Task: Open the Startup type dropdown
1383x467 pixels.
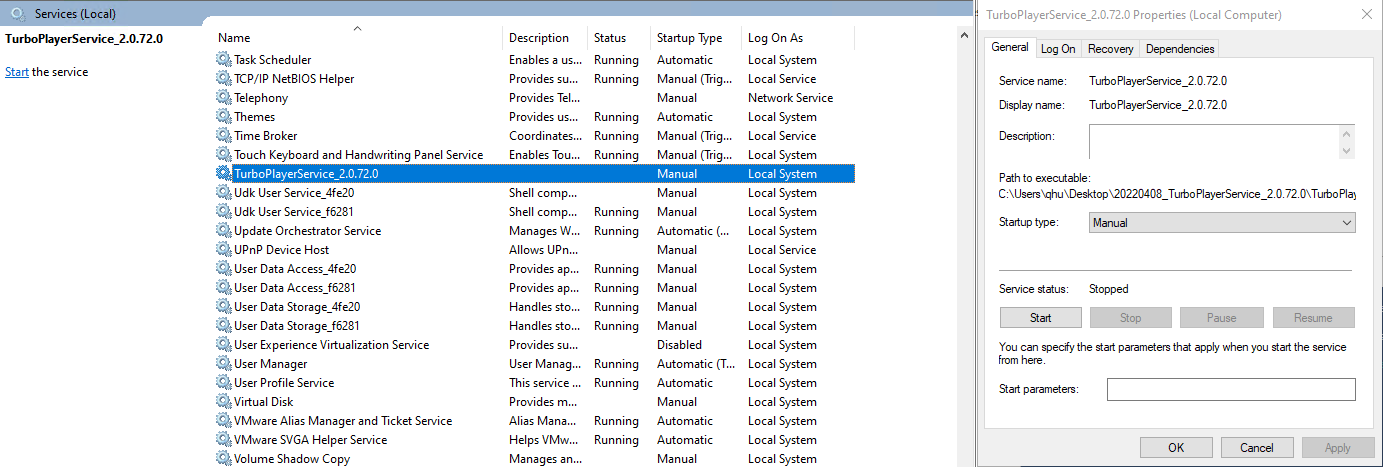Action: pos(1221,223)
